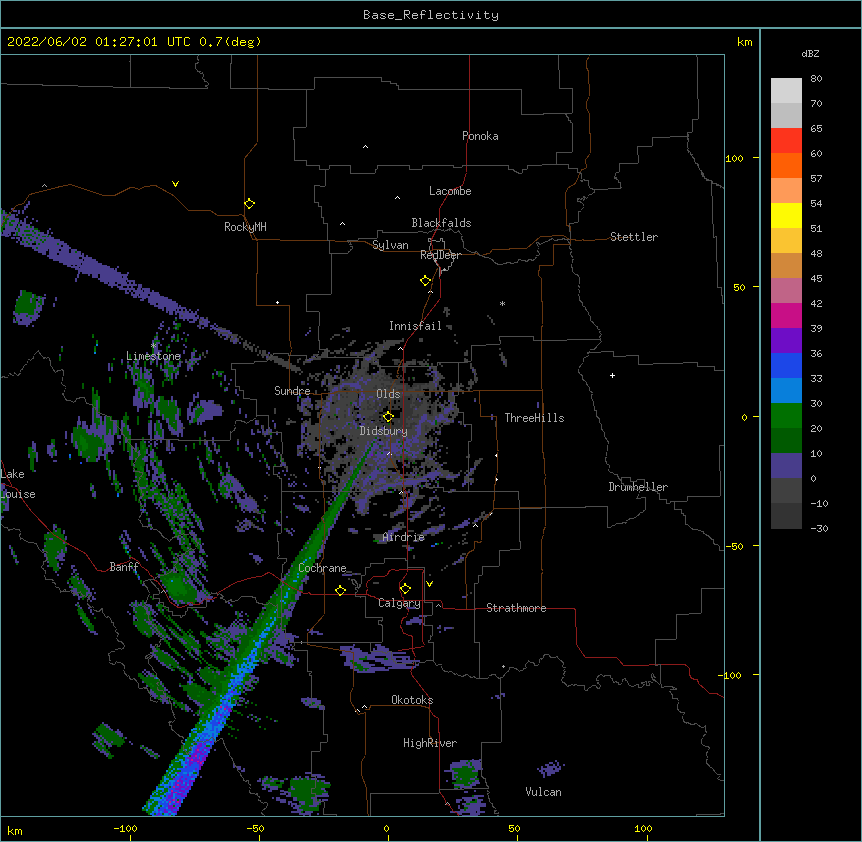
Task: Click the -50 tick on the bottom axis
Action: coord(255,829)
